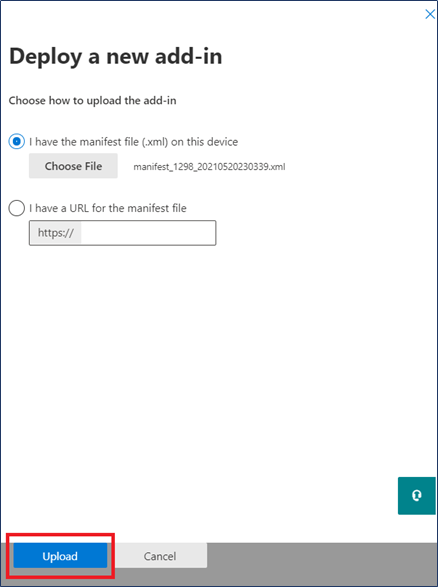Click the Choose File button
The width and height of the screenshot is (438, 587).
73,166
